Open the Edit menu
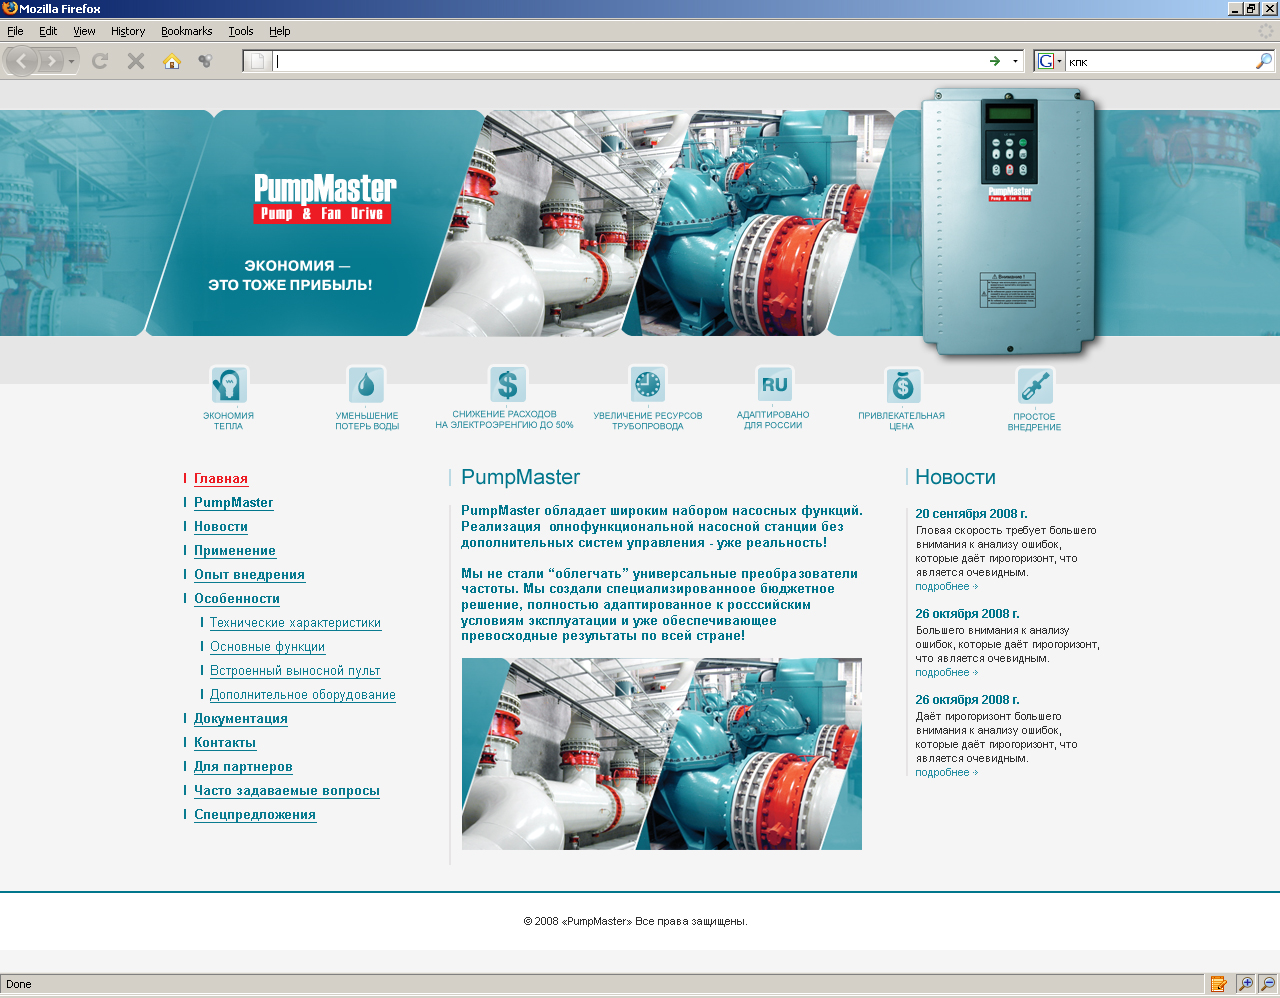The width and height of the screenshot is (1280, 998). (48, 31)
